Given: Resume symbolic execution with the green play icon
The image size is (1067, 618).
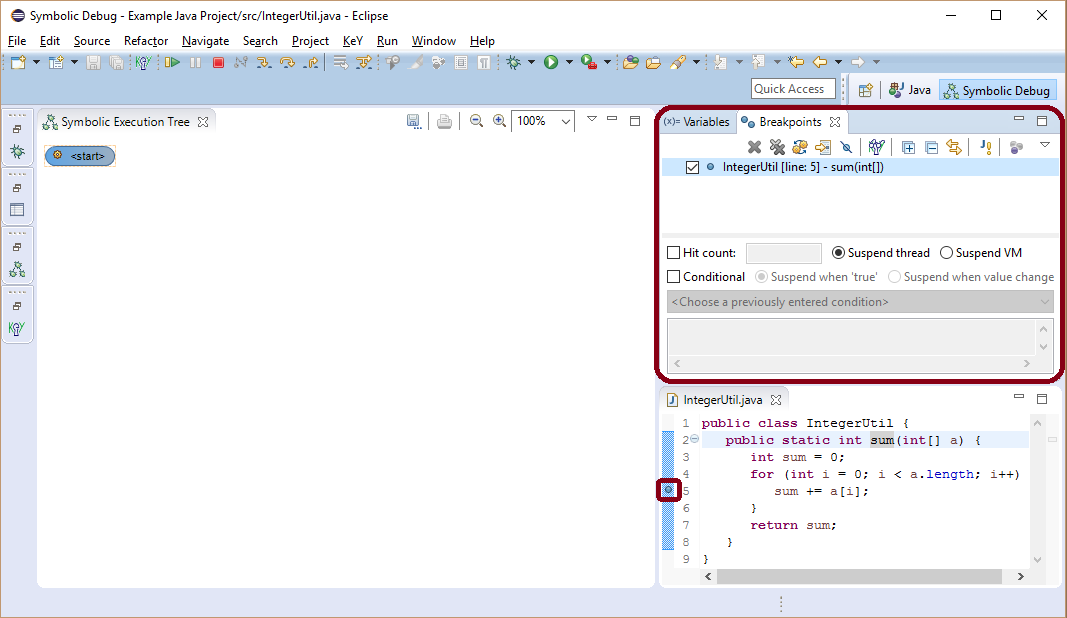Looking at the screenshot, I should (x=171, y=63).
